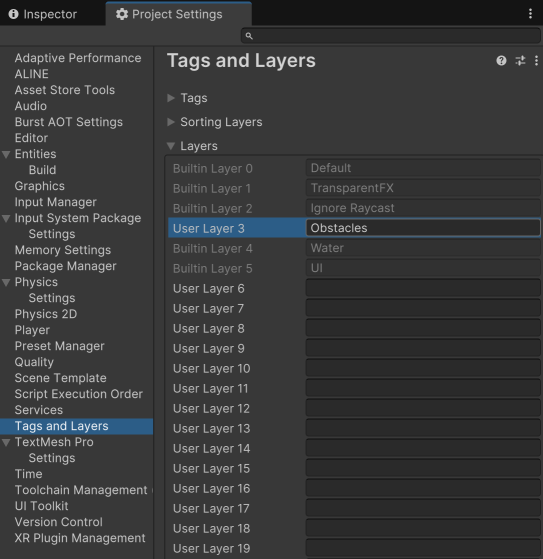The width and height of the screenshot is (543, 559).
Task: Collapse the Physics tree arrow
Action: coord(6,282)
